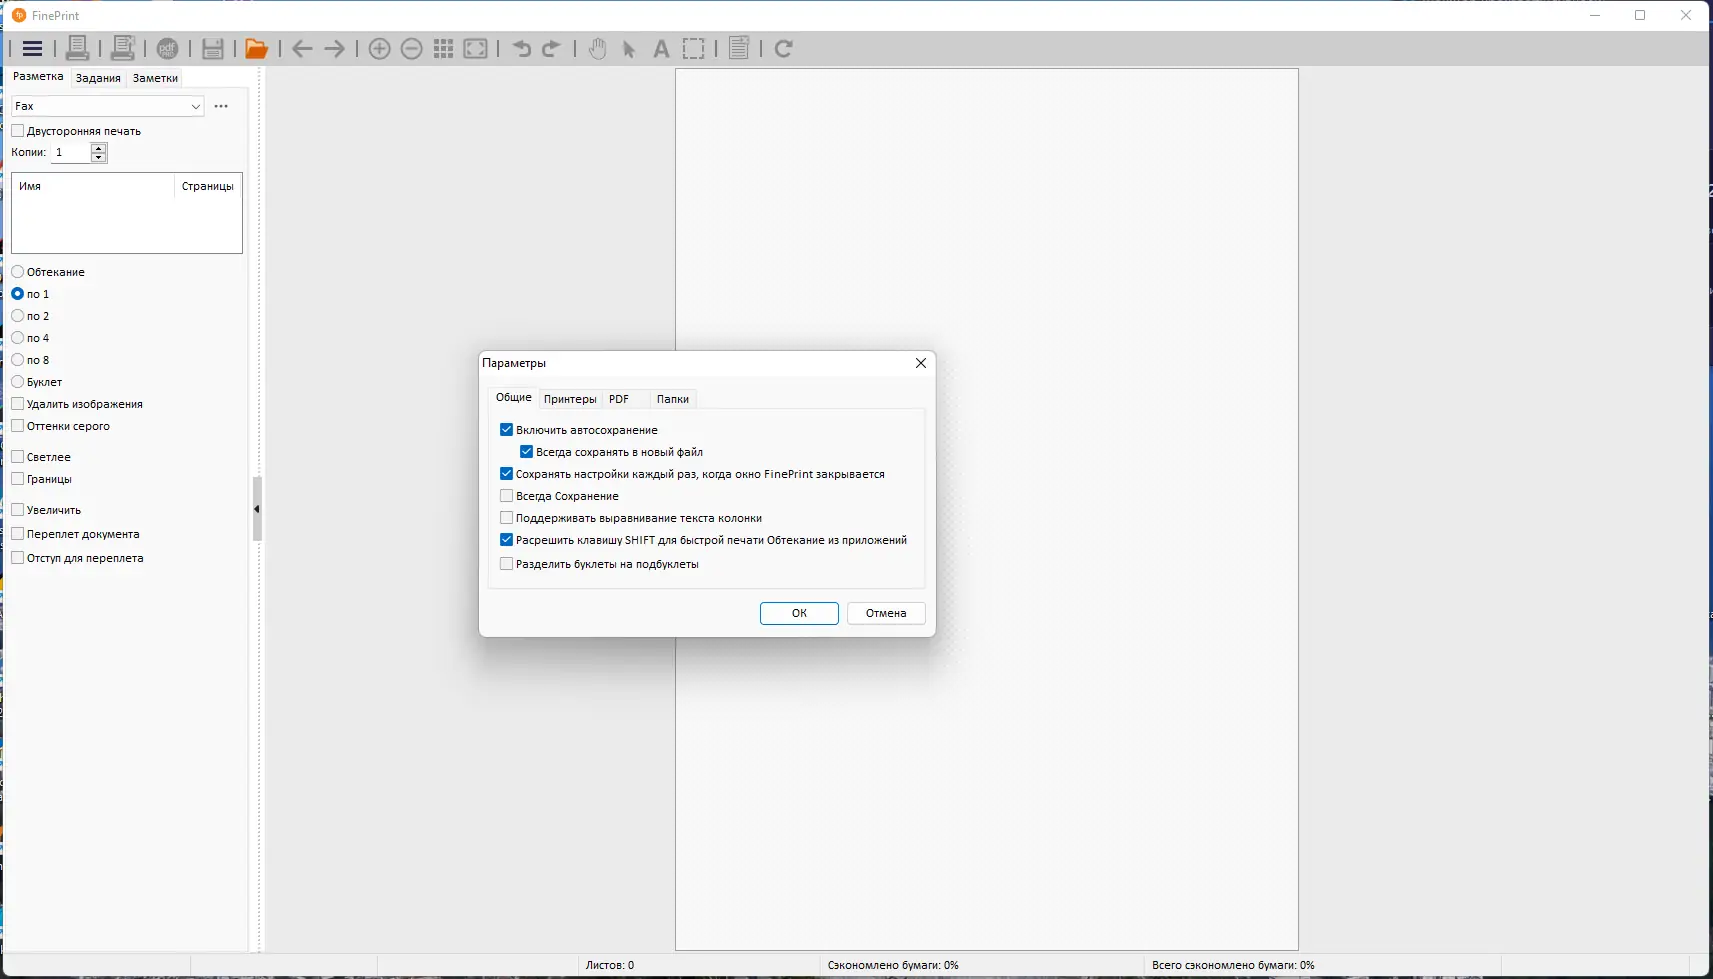Switch to the Принтеры tab
Image resolution: width=1713 pixels, height=979 pixels.
570,399
